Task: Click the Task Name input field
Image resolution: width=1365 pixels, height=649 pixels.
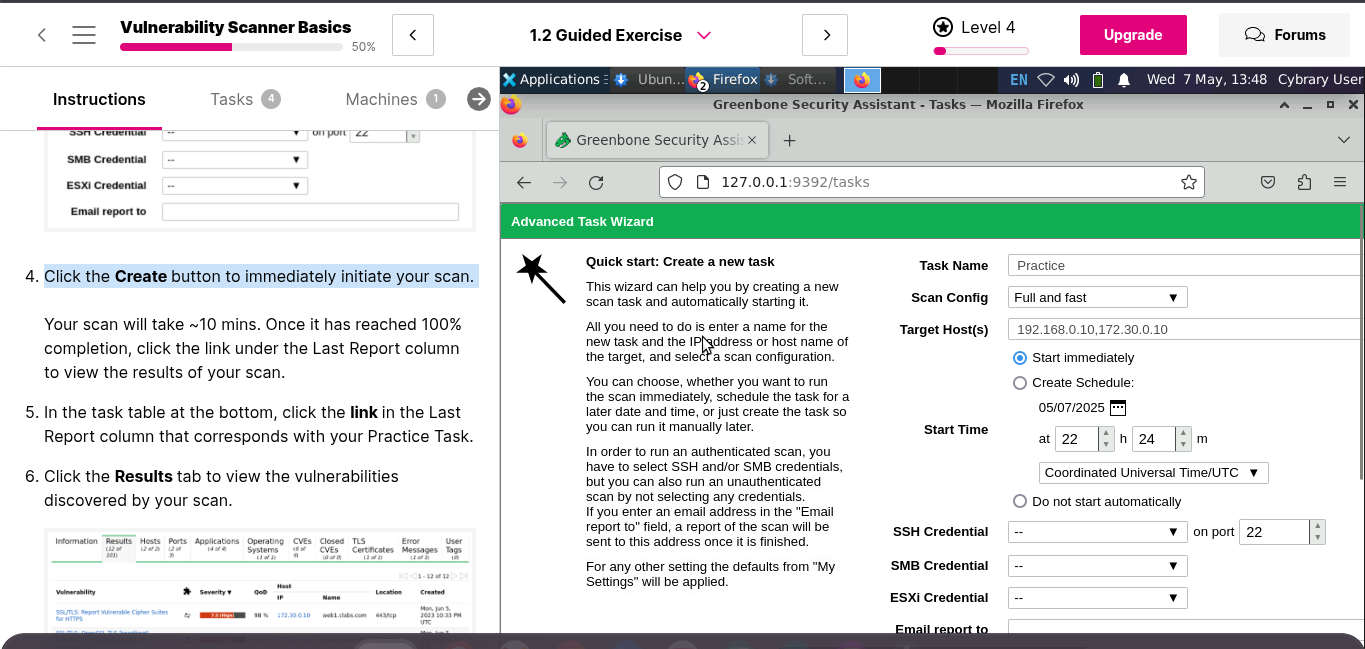Action: click(x=1185, y=265)
